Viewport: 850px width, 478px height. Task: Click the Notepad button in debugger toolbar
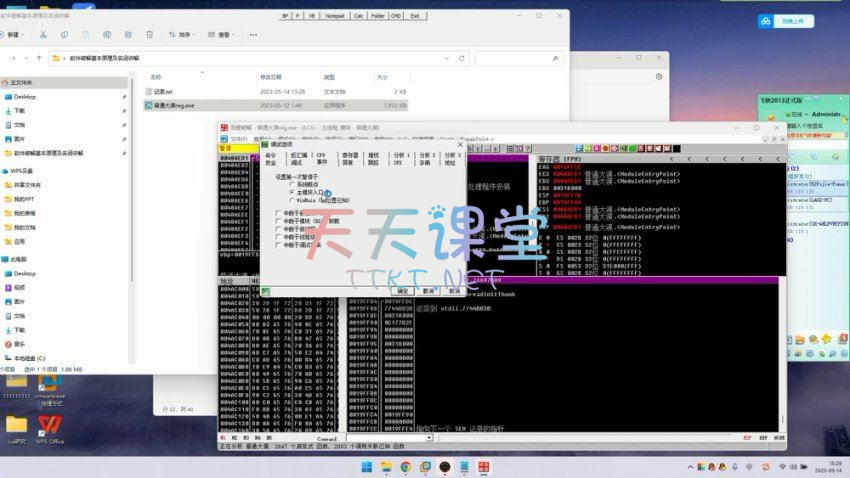tap(334, 16)
